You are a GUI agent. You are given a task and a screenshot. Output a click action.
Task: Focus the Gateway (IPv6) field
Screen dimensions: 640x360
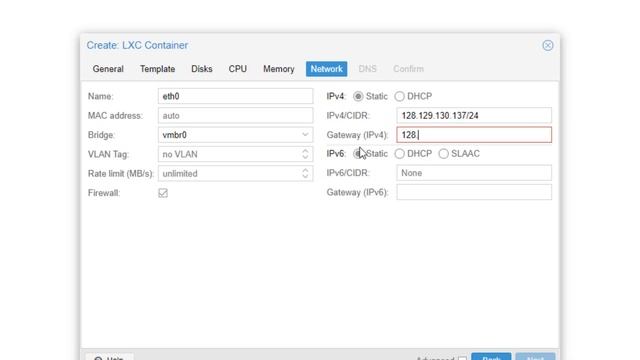click(474, 192)
